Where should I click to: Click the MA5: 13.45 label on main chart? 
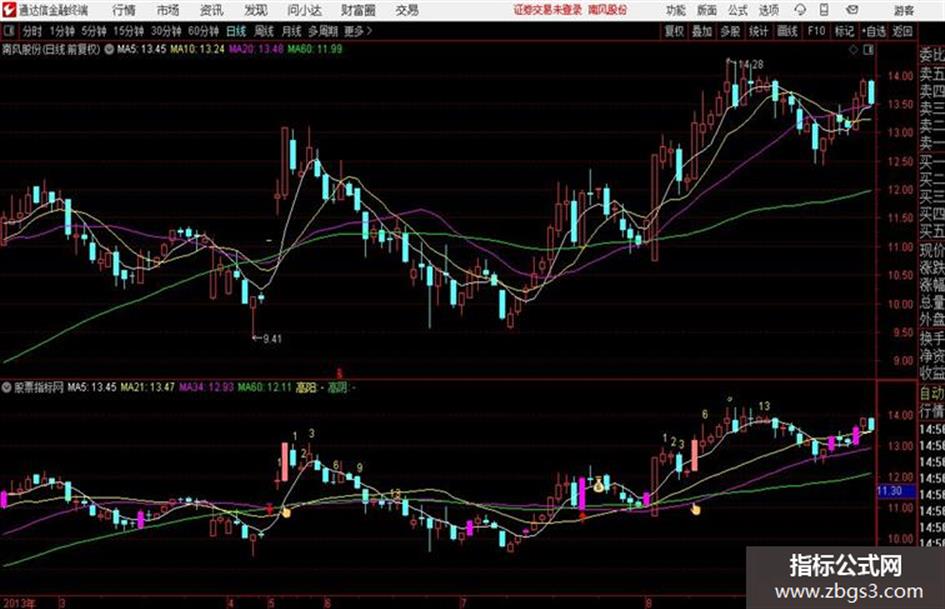[x=141, y=49]
